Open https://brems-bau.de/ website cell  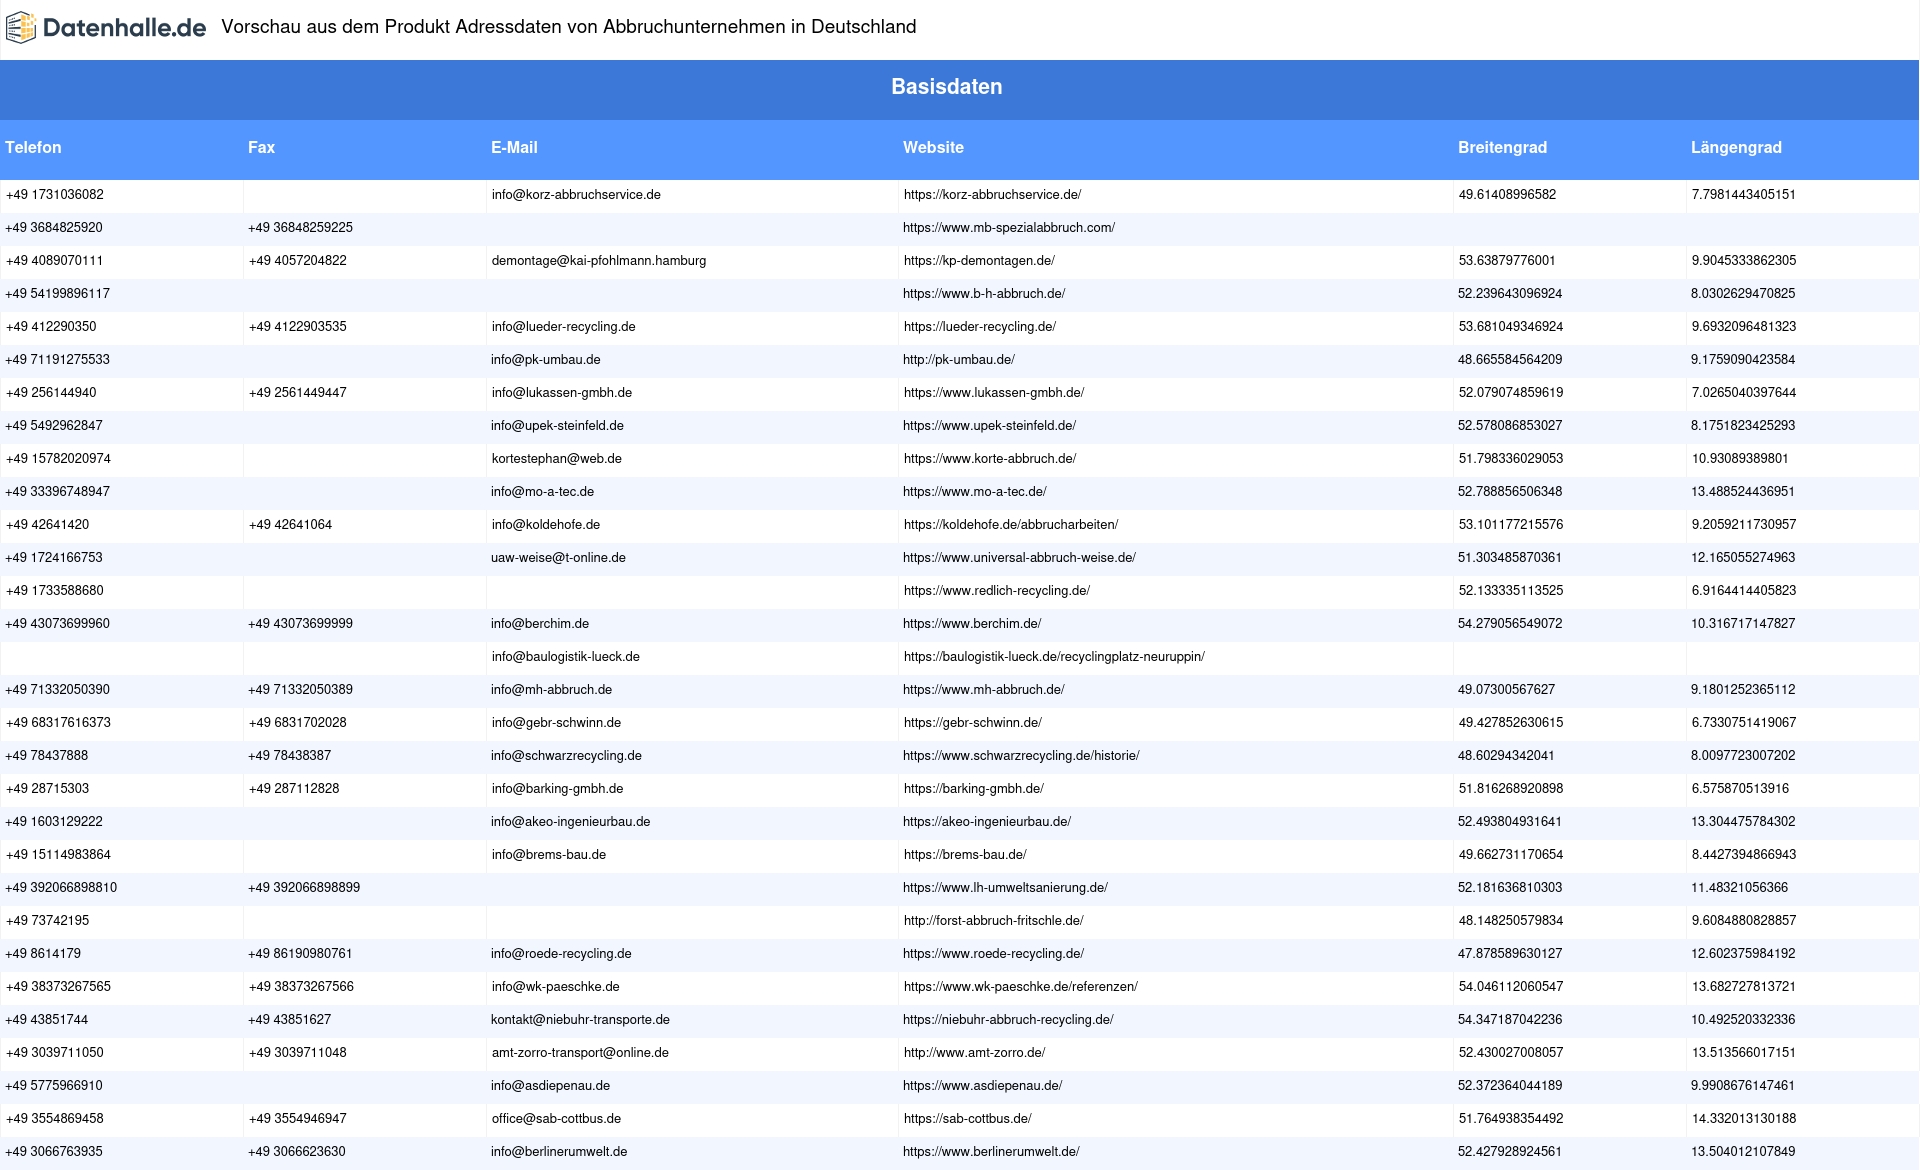(x=965, y=855)
